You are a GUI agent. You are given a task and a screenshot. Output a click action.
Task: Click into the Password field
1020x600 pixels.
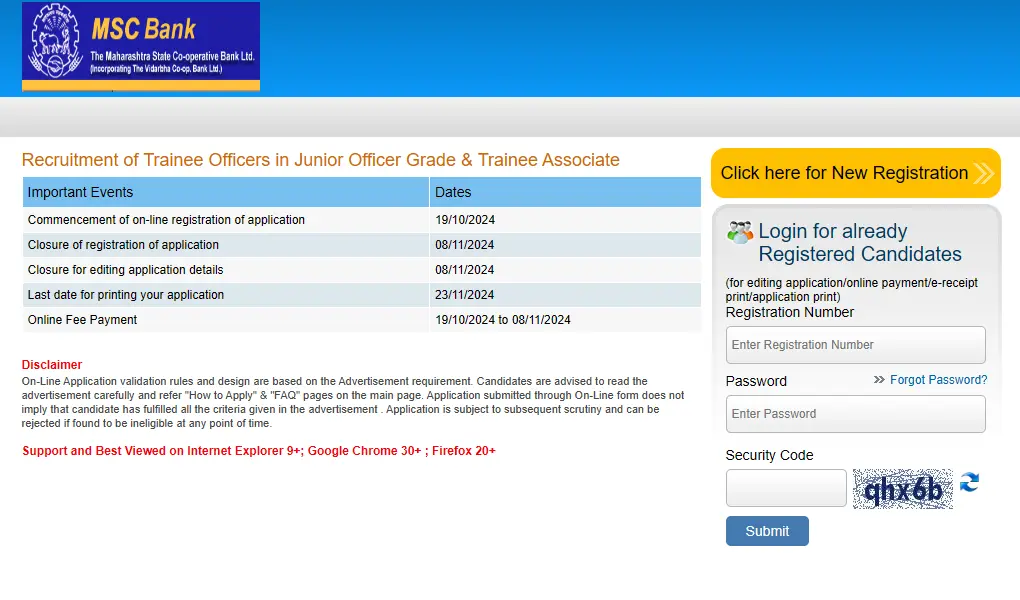855,414
